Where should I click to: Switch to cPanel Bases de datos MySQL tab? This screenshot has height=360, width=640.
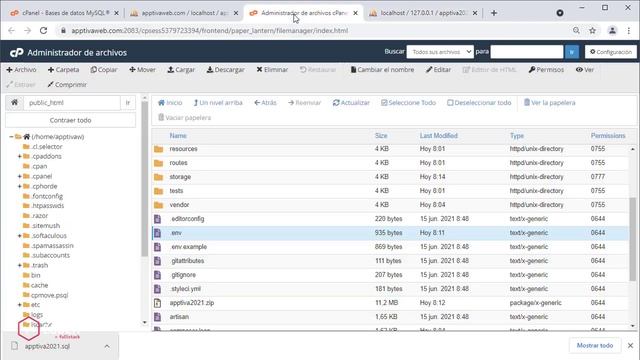pos(65,13)
